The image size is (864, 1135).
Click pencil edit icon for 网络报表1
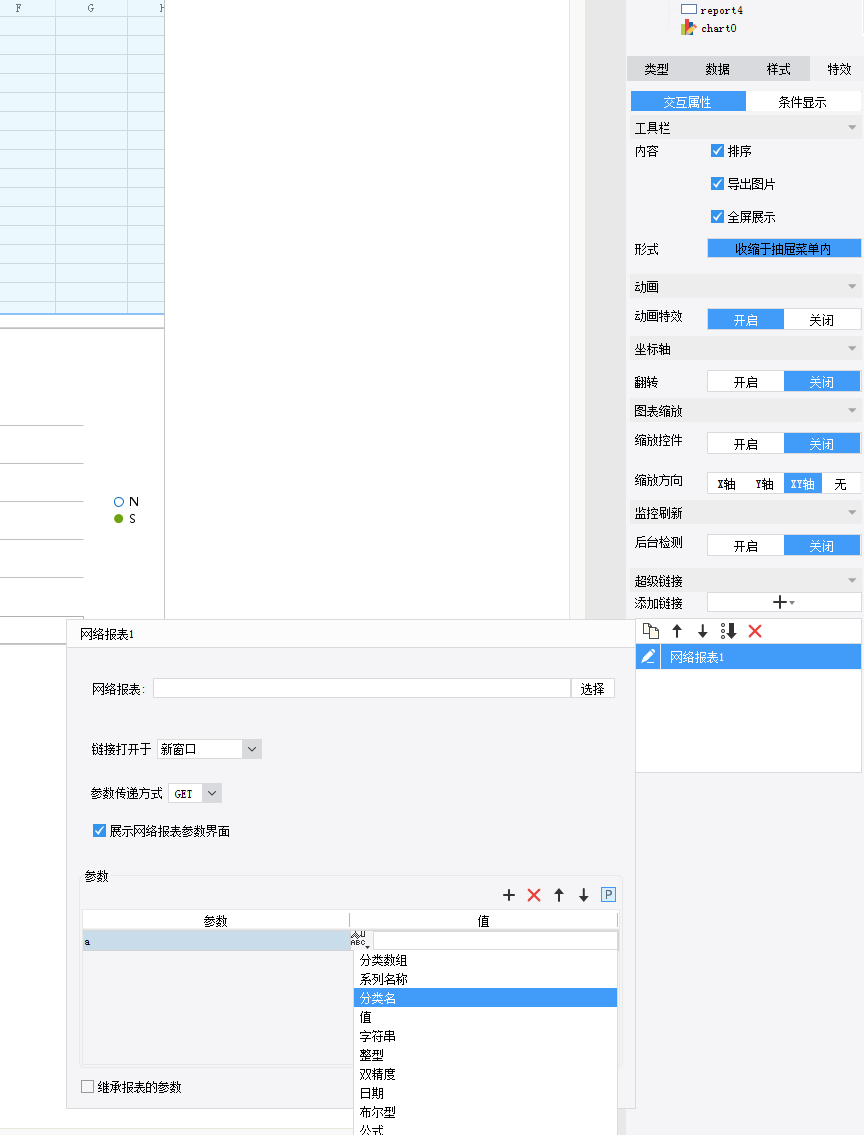(648, 657)
